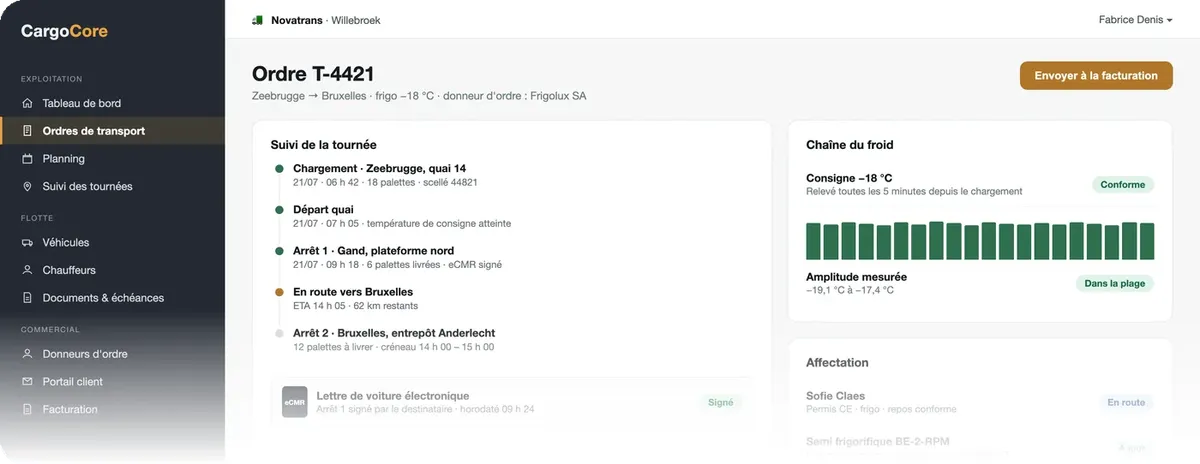The width and height of the screenshot is (1200, 464).
Task: Click the green Novatrans truck logo icon
Action: click(258, 20)
